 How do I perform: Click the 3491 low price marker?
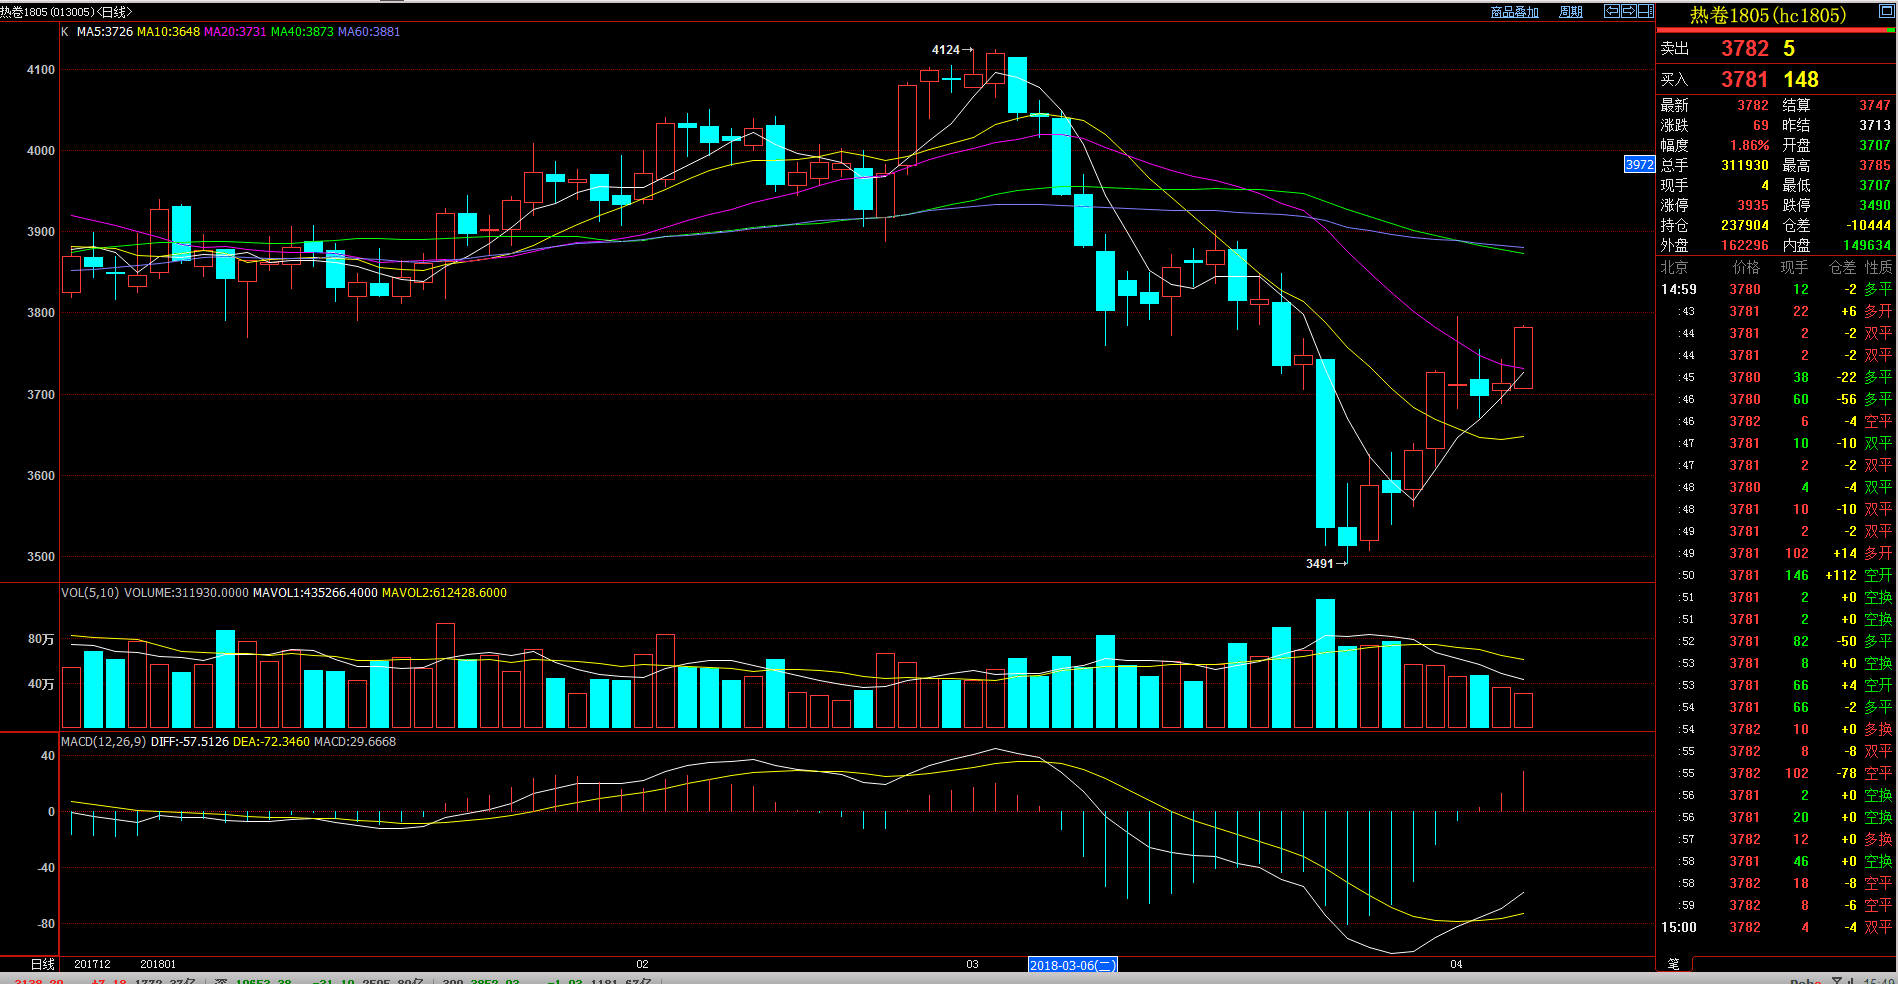click(x=1320, y=564)
